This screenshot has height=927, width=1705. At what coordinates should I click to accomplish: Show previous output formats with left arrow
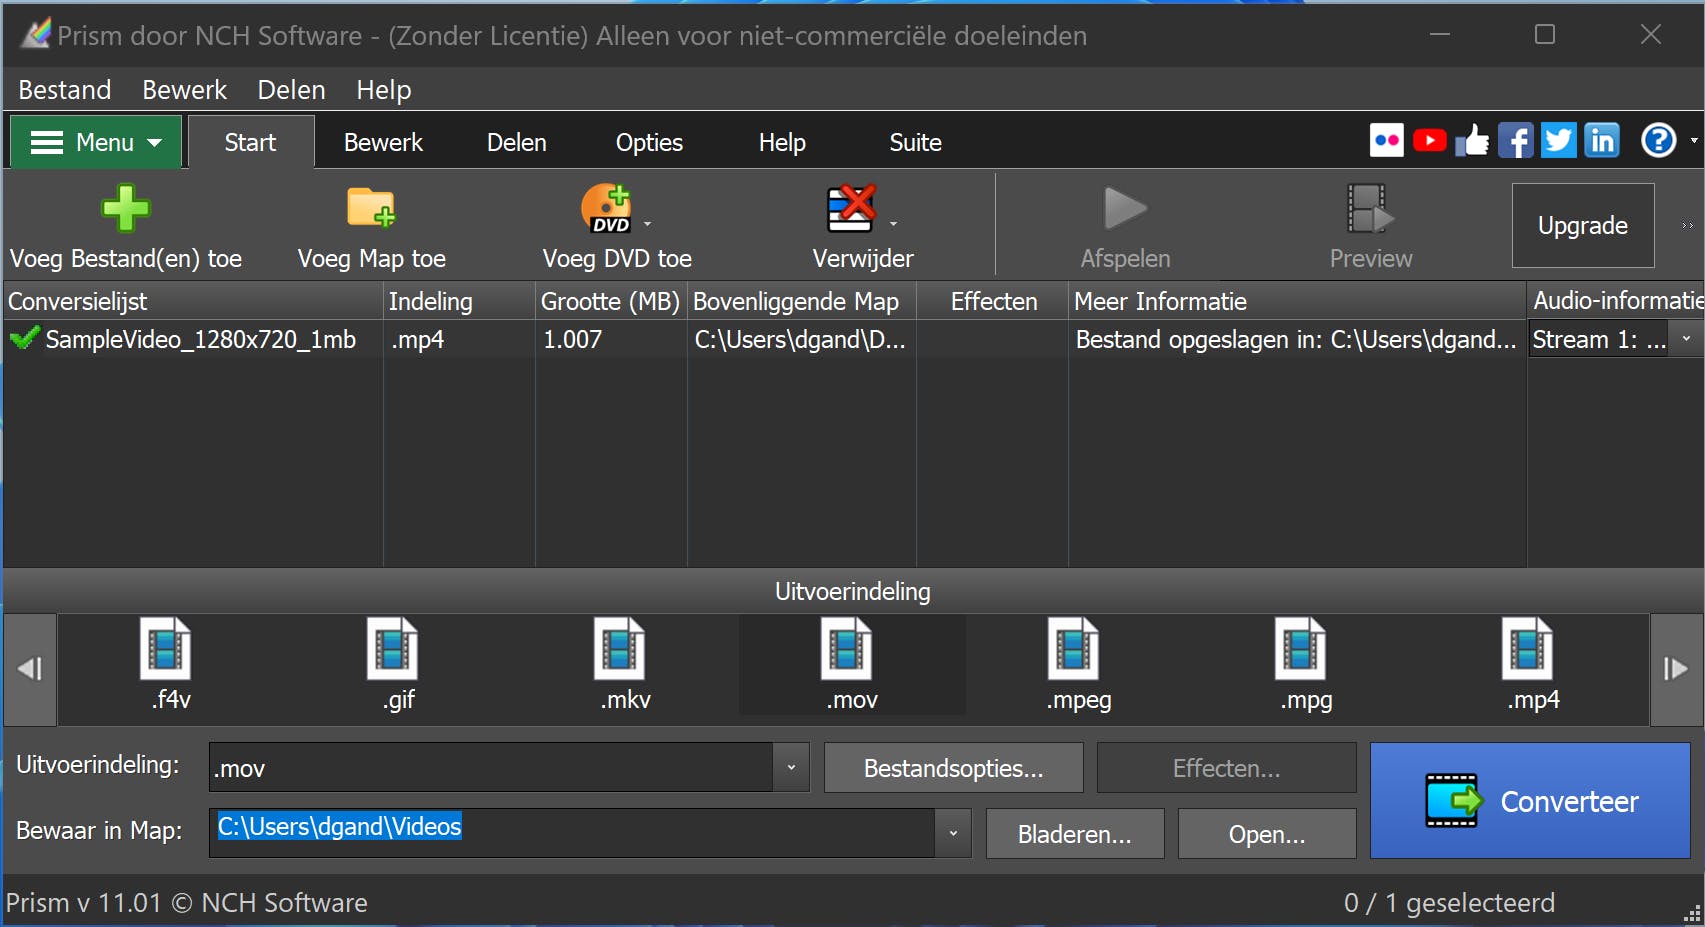[30, 669]
